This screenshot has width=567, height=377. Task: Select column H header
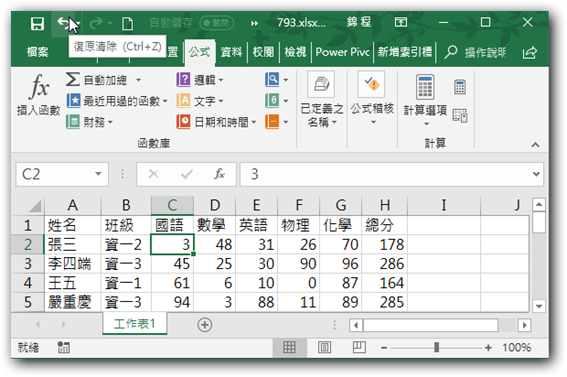(385, 205)
